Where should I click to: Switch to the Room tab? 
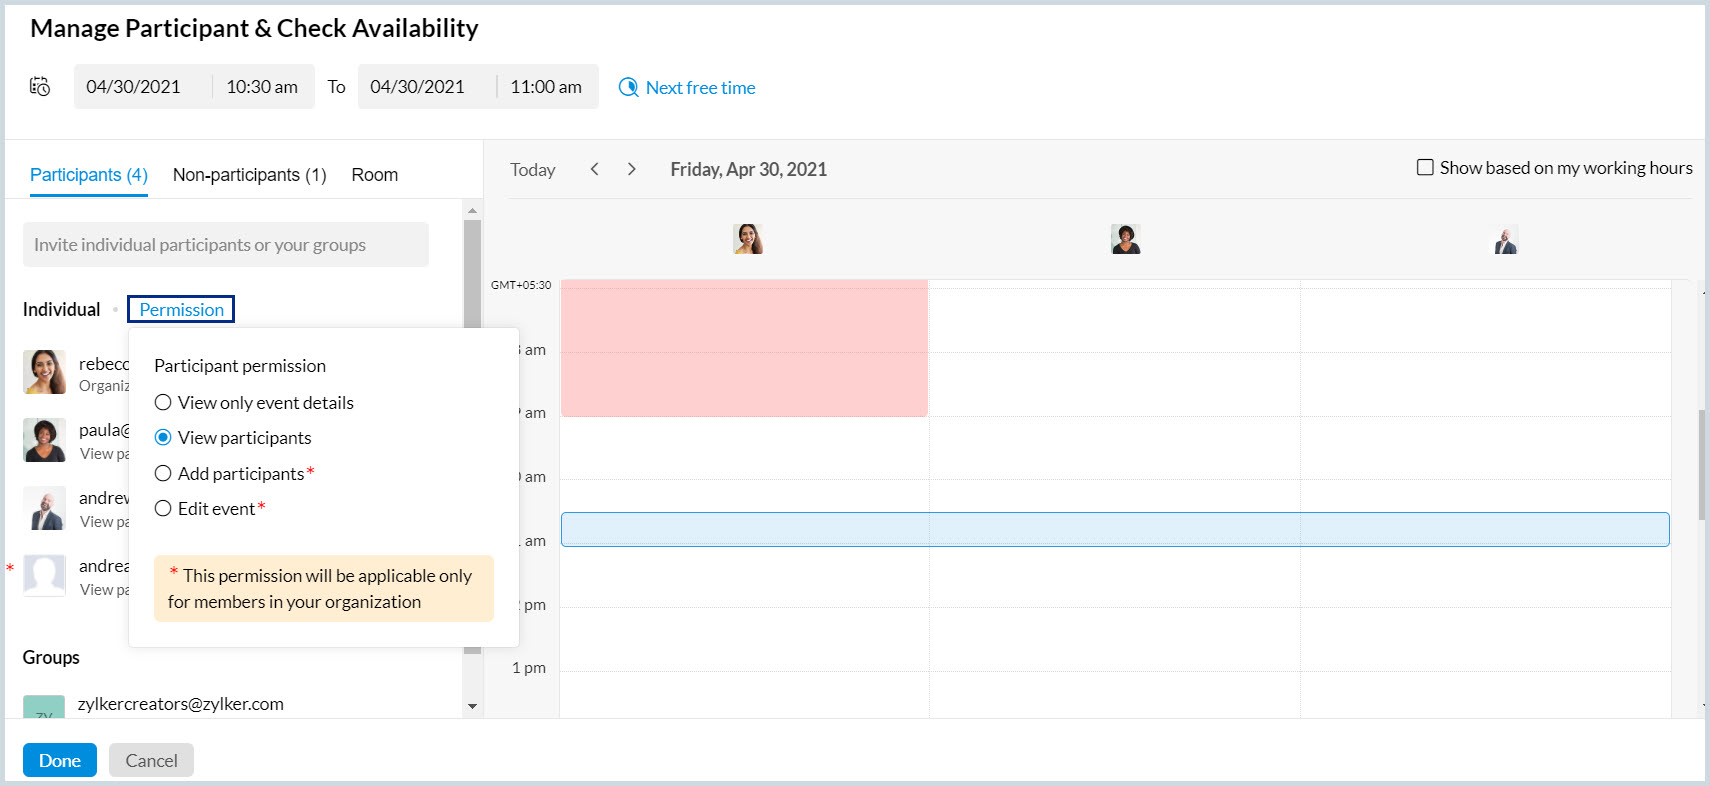pyautogui.click(x=374, y=175)
